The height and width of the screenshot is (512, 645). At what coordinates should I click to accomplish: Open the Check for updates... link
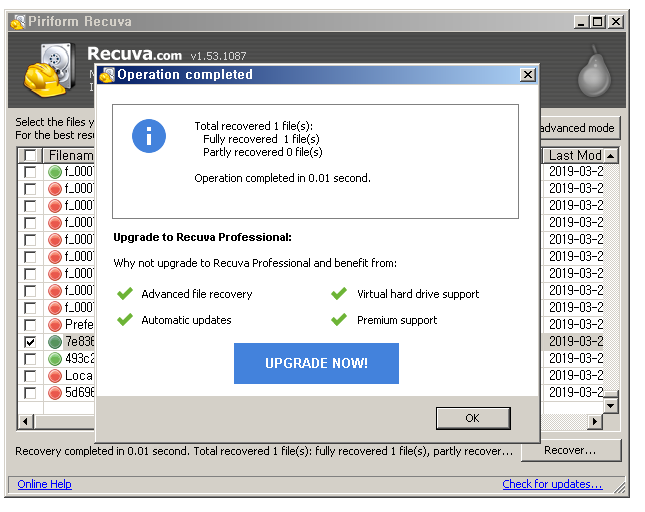pos(552,484)
